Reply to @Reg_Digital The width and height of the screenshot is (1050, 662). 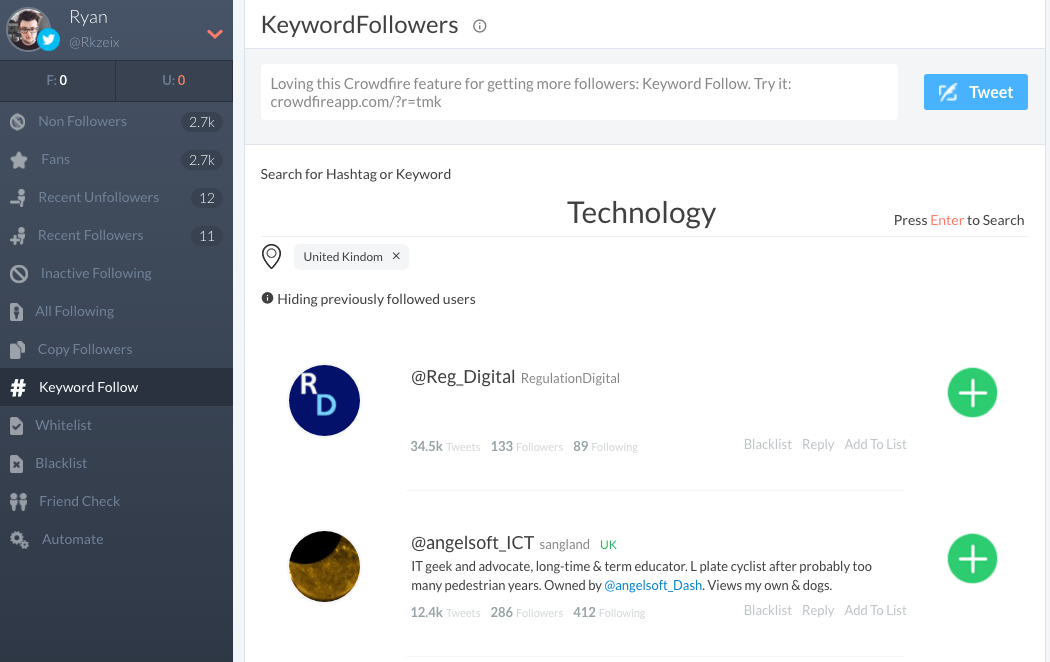(x=818, y=444)
